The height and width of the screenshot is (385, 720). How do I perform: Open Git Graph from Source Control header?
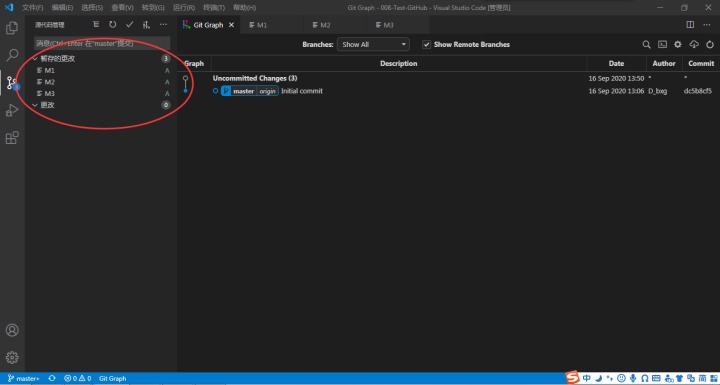146,25
